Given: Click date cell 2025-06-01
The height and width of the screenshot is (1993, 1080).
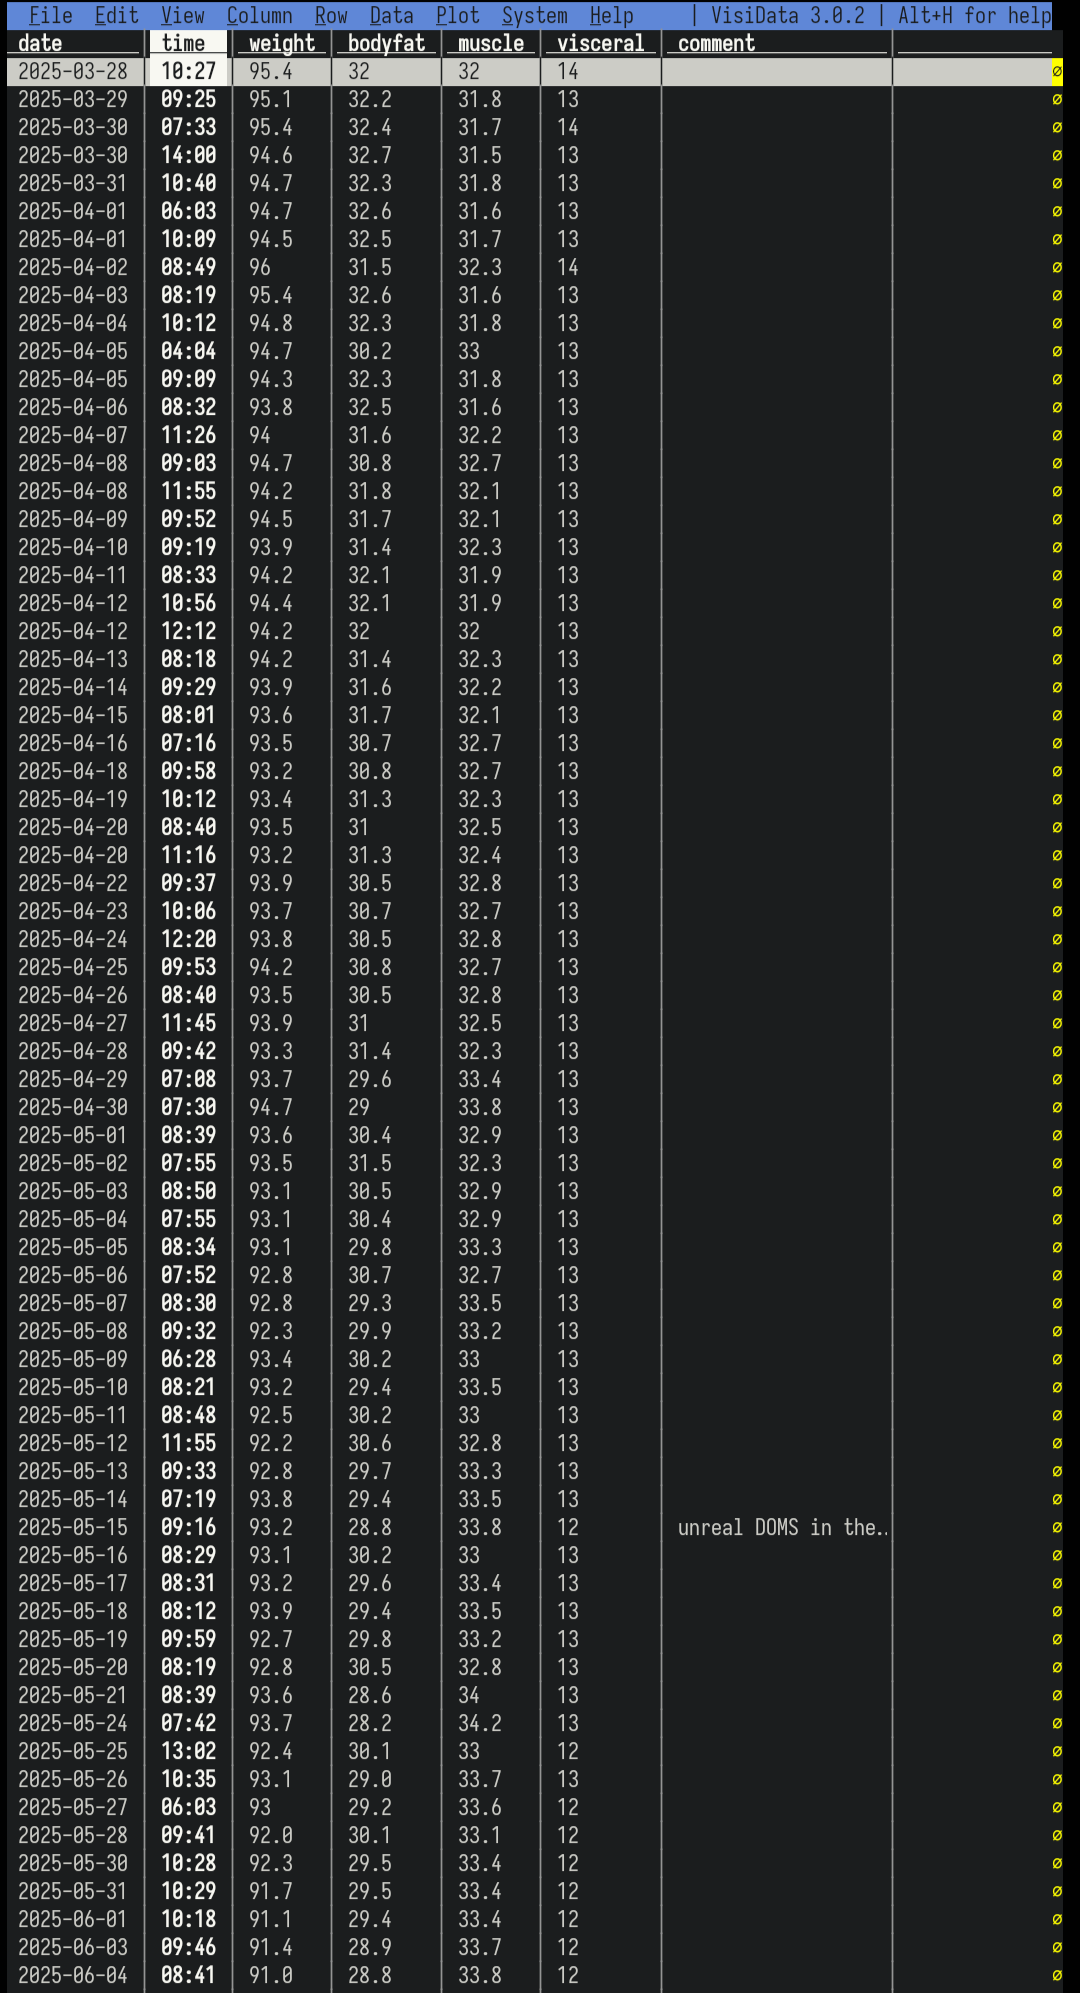Looking at the screenshot, I should (x=73, y=1919).
